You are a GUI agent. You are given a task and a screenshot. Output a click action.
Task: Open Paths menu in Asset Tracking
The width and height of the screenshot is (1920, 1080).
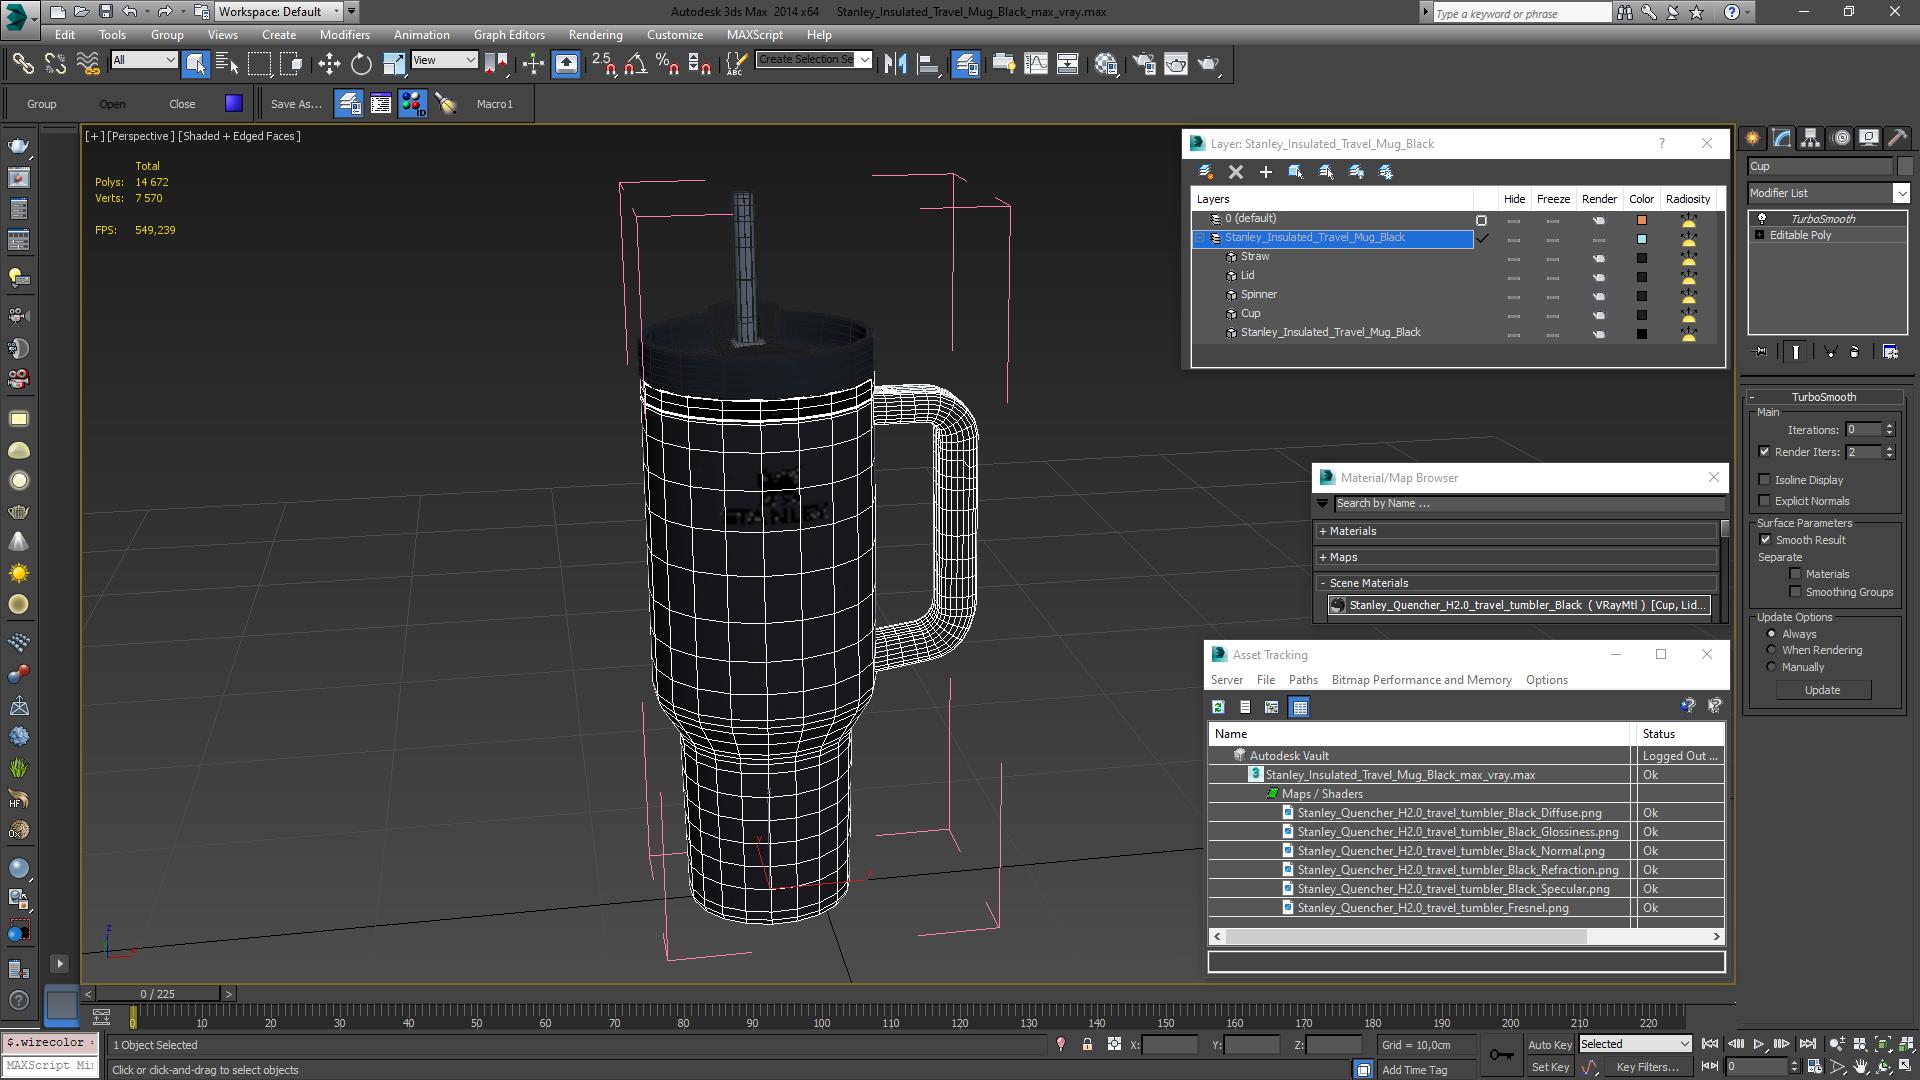(1303, 680)
